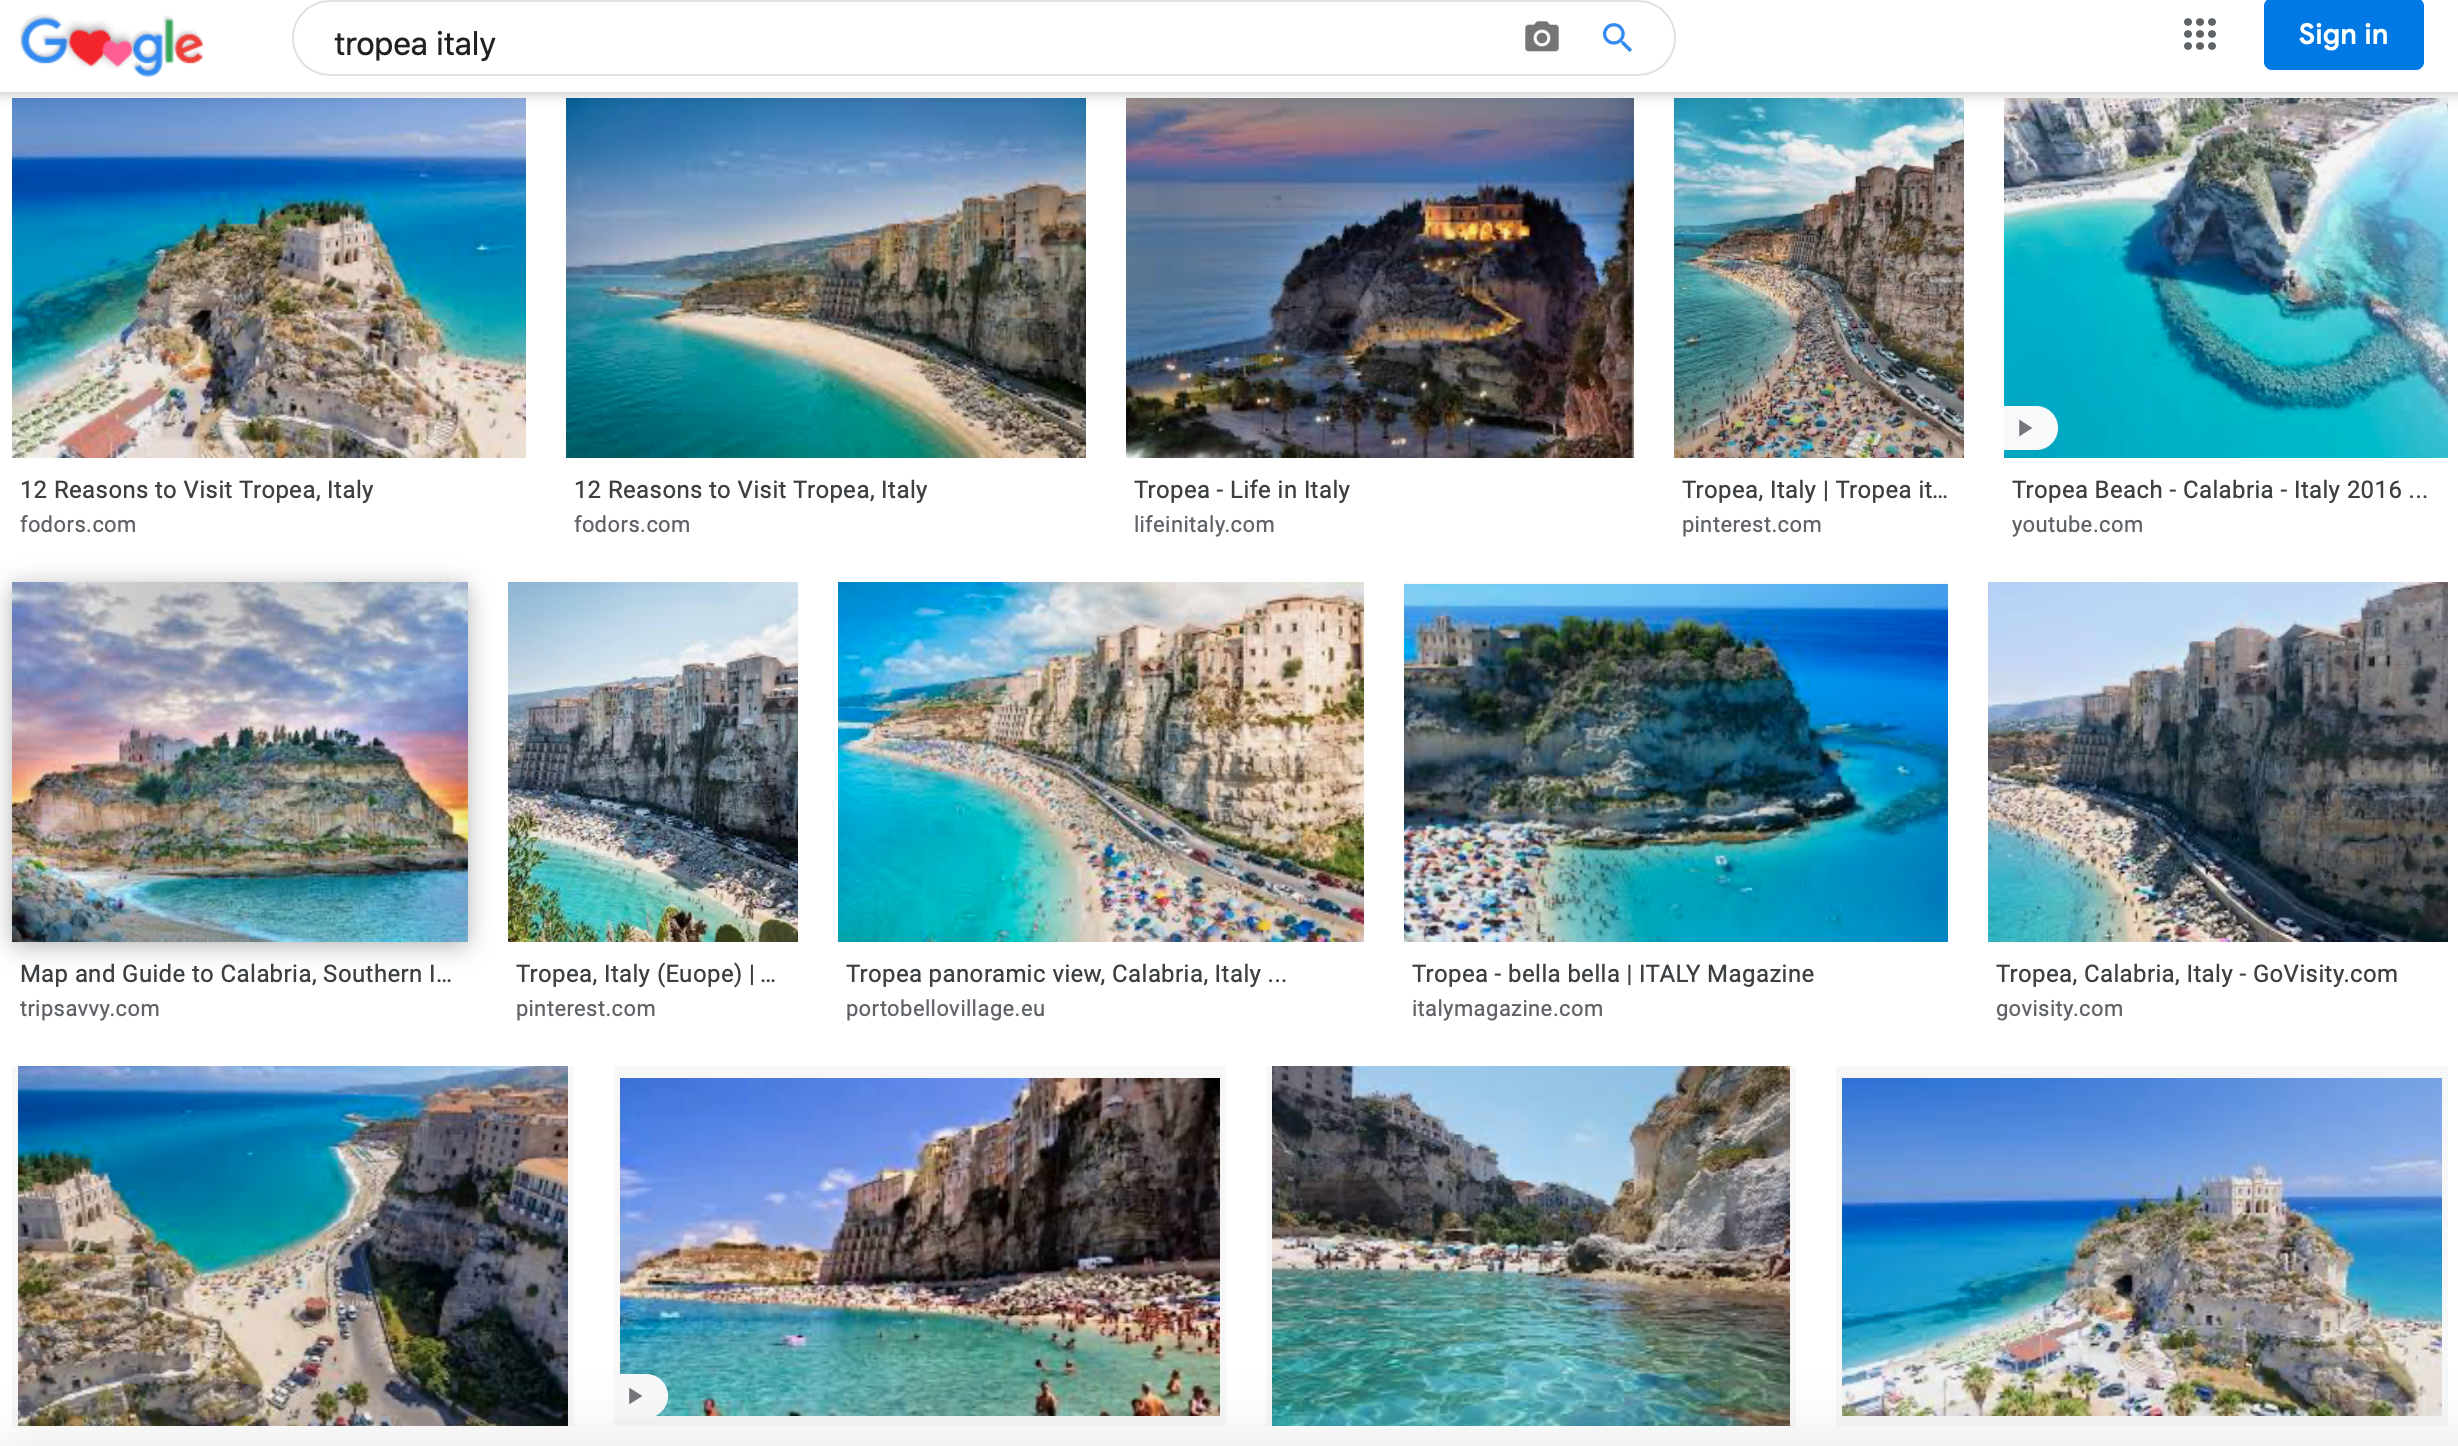This screenshot has width=2458, height=1446.
Task: Click the portobellovillage.eu source link
Action: point(945,1008)
